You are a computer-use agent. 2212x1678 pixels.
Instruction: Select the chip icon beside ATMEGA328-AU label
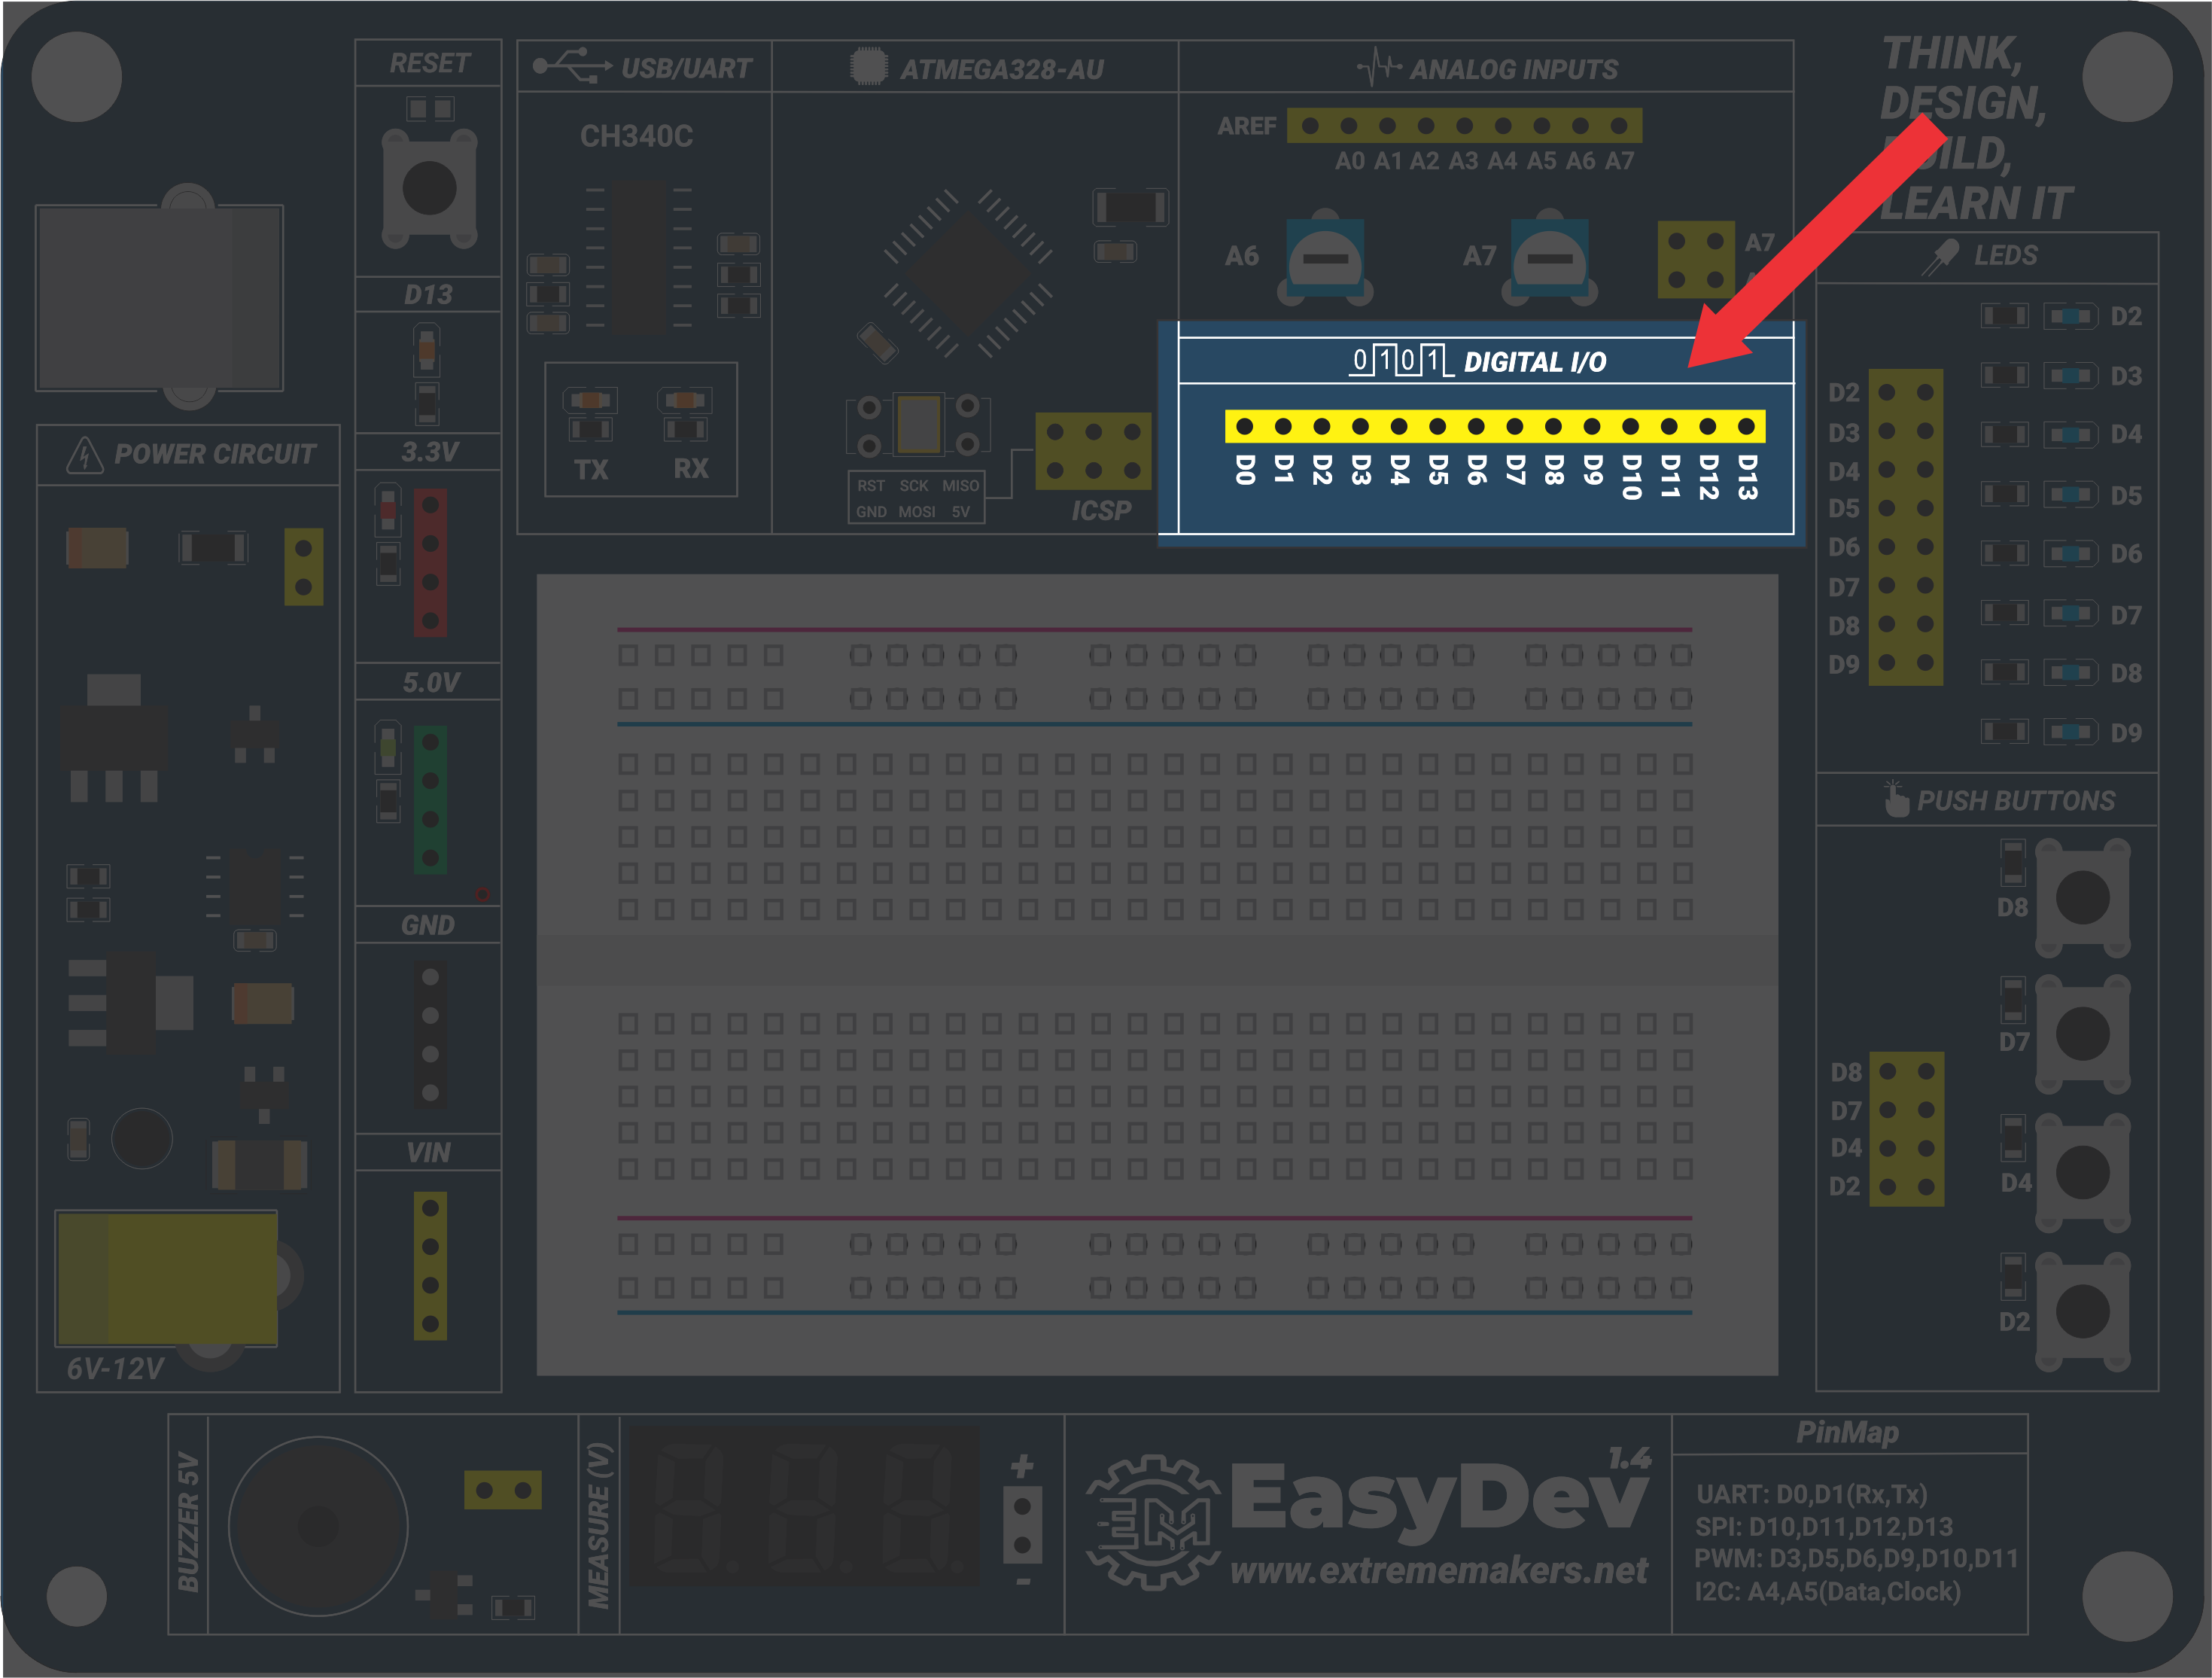(868, 67)
